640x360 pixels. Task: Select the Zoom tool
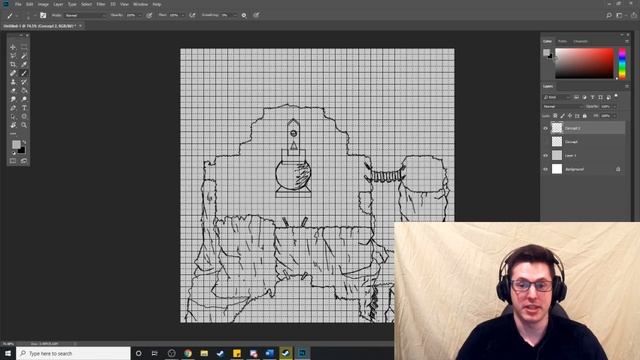pyautogui.click(x=24, y=125)
